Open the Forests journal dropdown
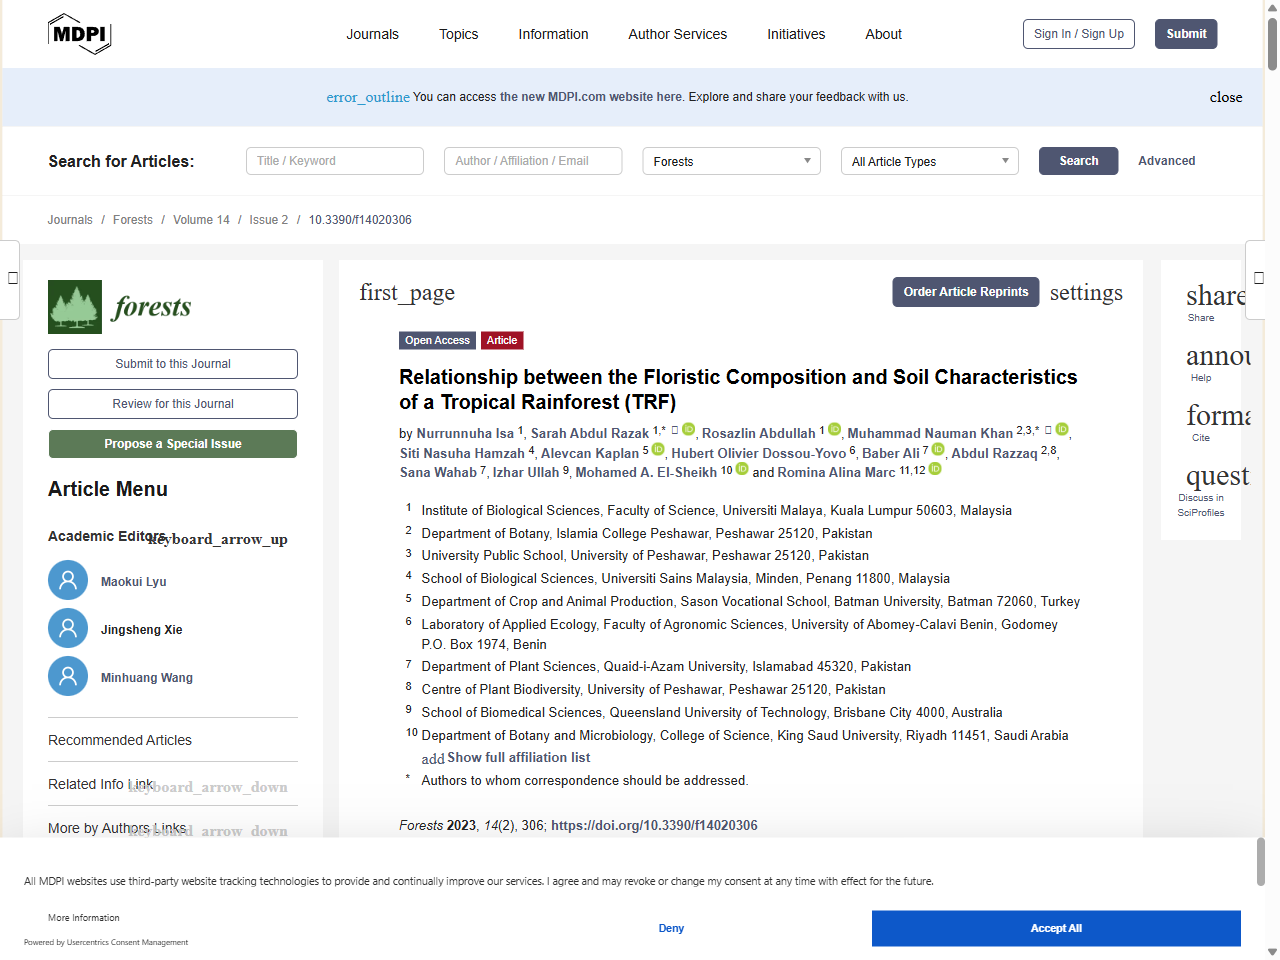Image resolution: width=1280 pixels, height=960 pixels. point(731,161)
